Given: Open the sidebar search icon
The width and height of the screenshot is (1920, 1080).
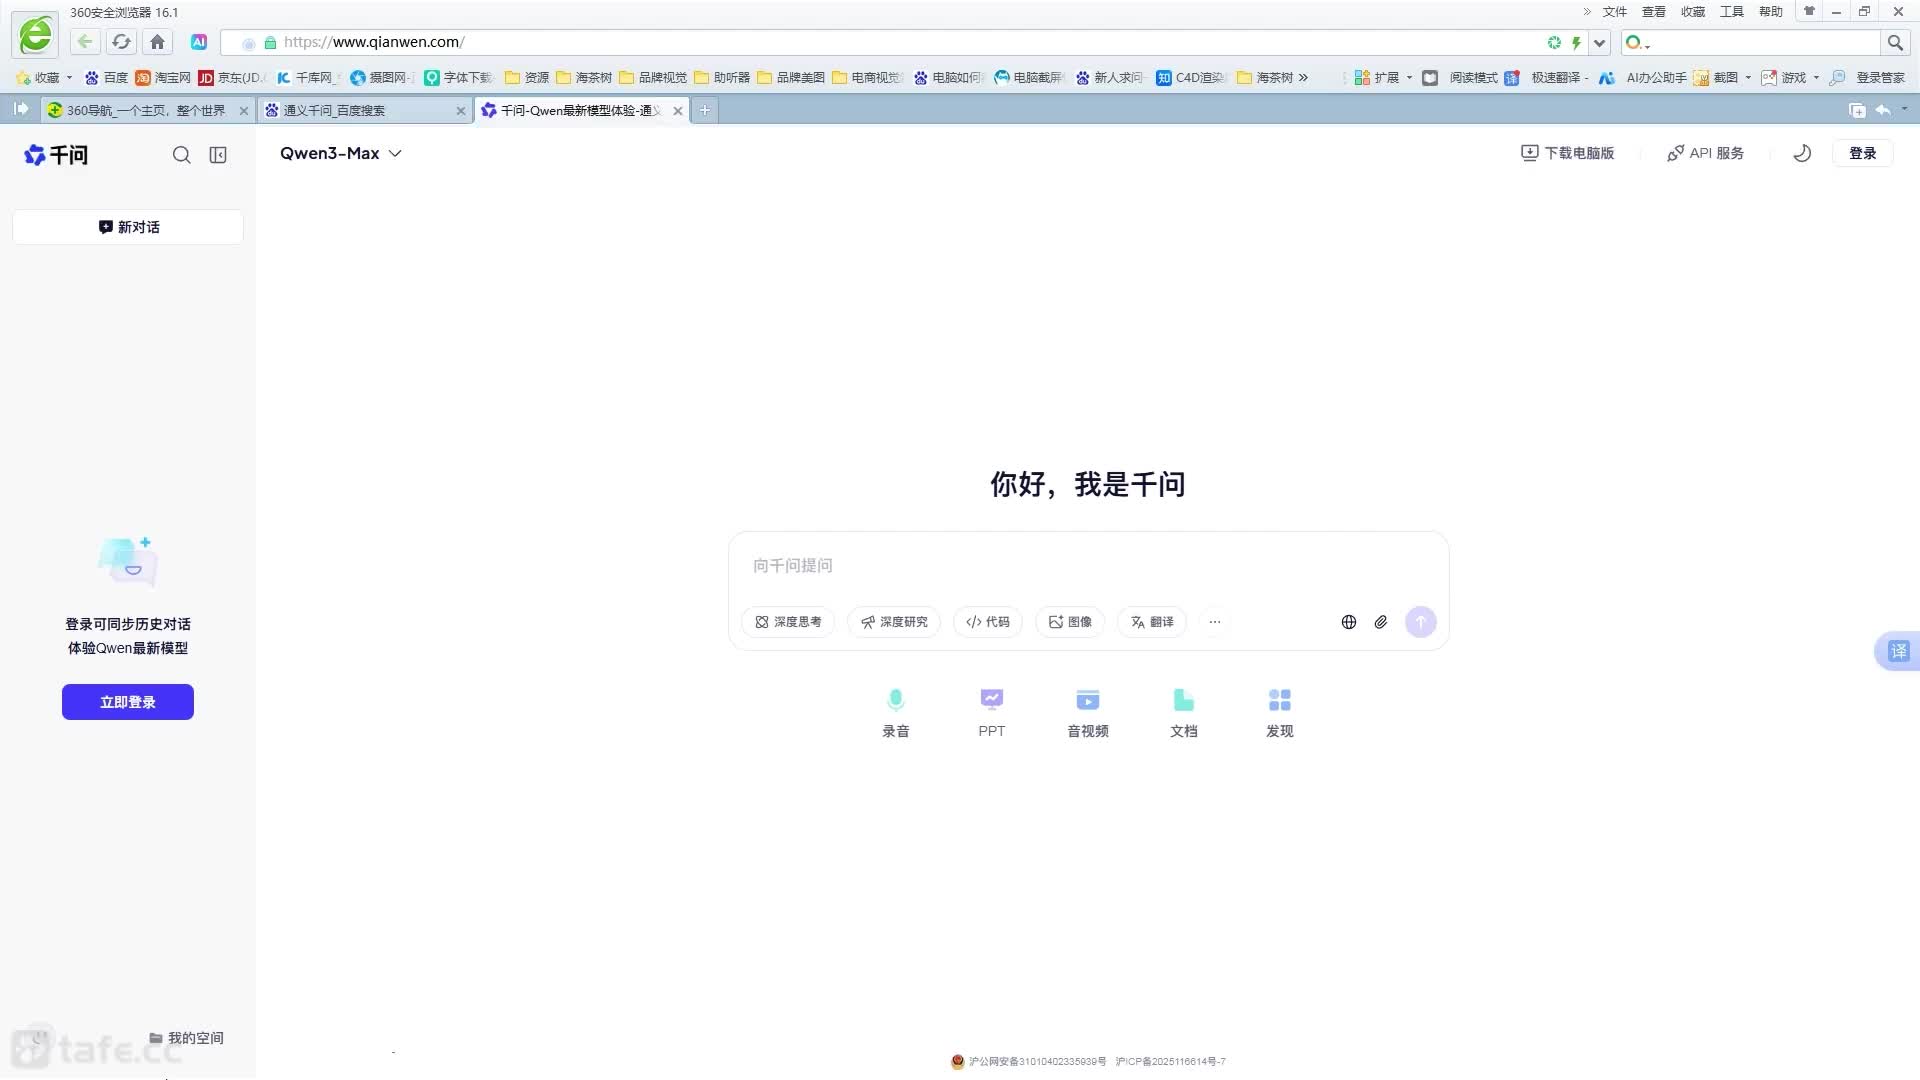Looking at the screenshot, I should [x=181, y=155].
